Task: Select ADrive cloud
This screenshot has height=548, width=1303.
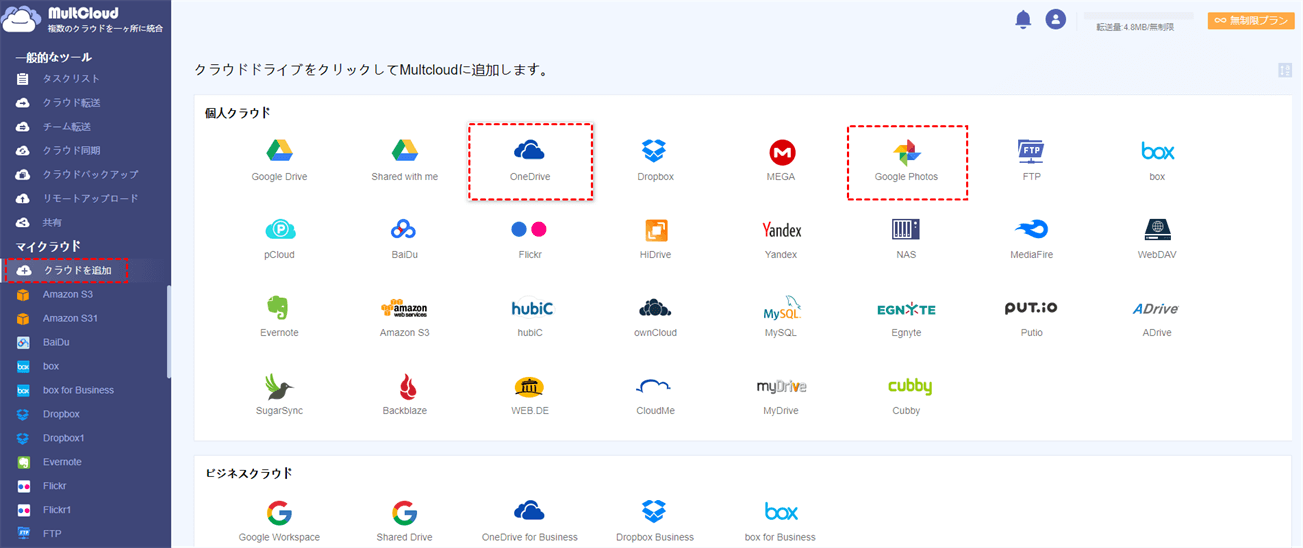Action: click(x=1156, y=316)
